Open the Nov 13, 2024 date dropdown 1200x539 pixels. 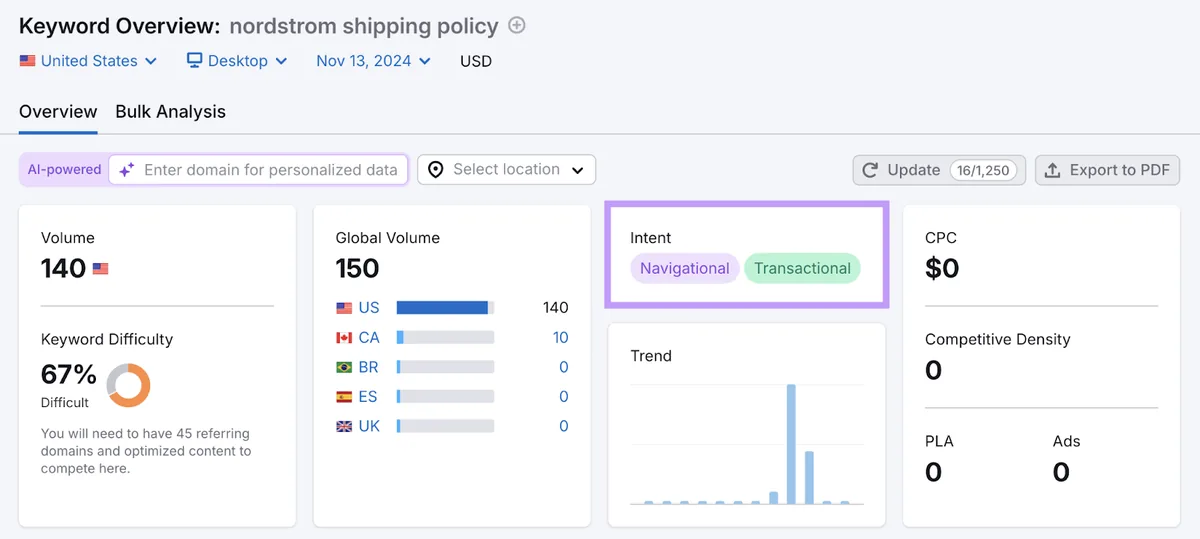[x=373, y=61]
